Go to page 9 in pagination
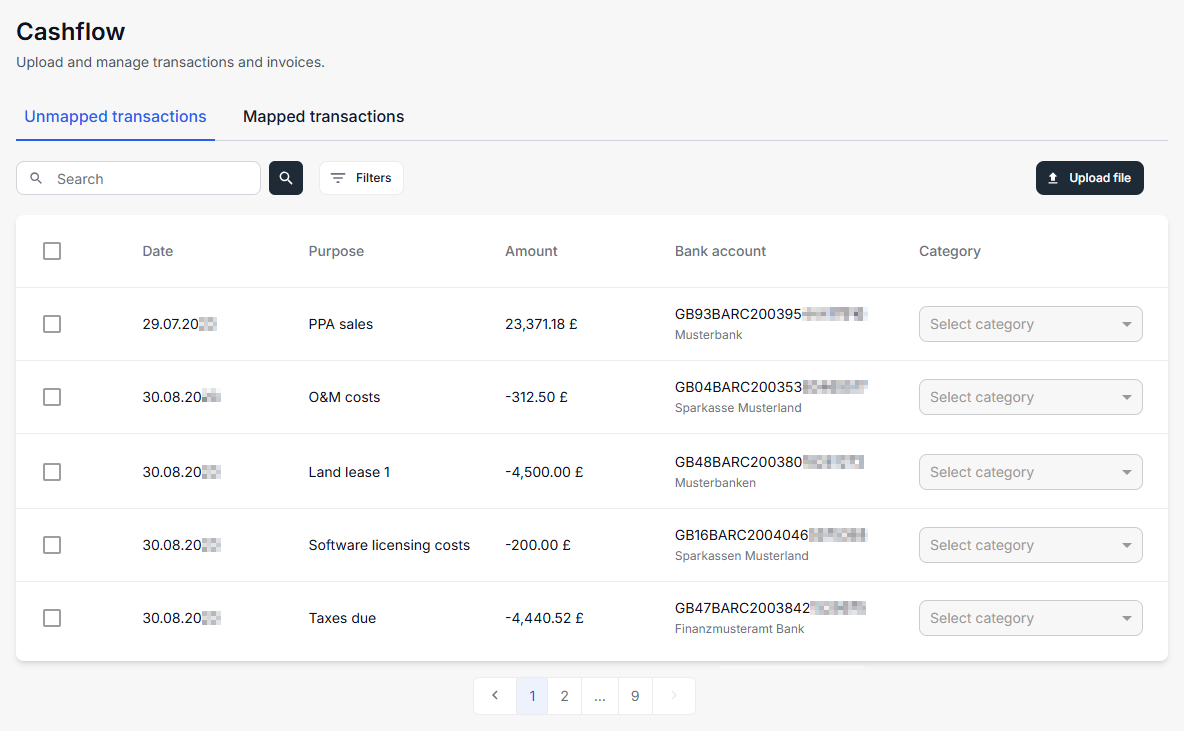Viewport: 1184px width, 731px height. [x=635, y=696]
